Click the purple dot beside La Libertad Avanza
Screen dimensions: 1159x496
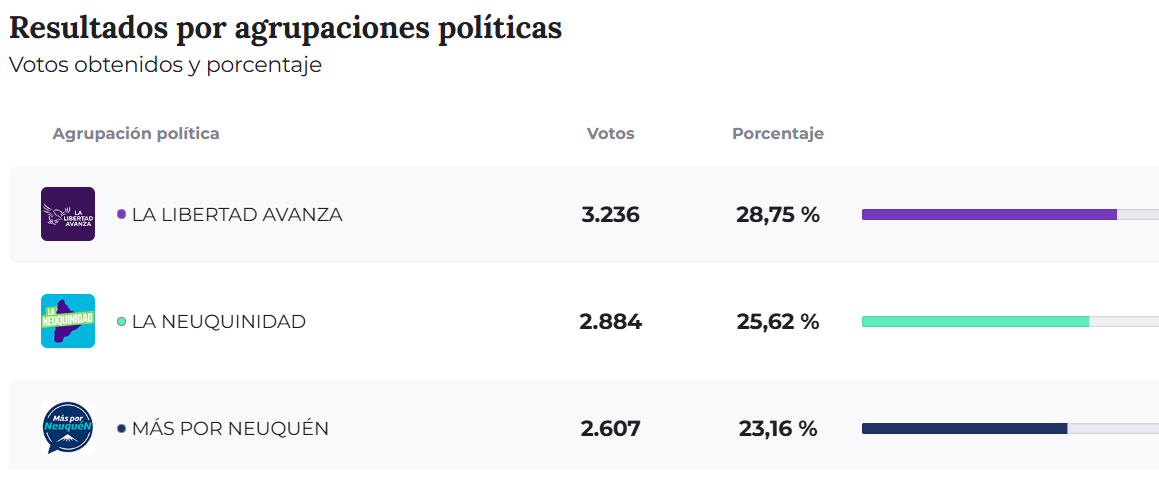coord(122,214)
